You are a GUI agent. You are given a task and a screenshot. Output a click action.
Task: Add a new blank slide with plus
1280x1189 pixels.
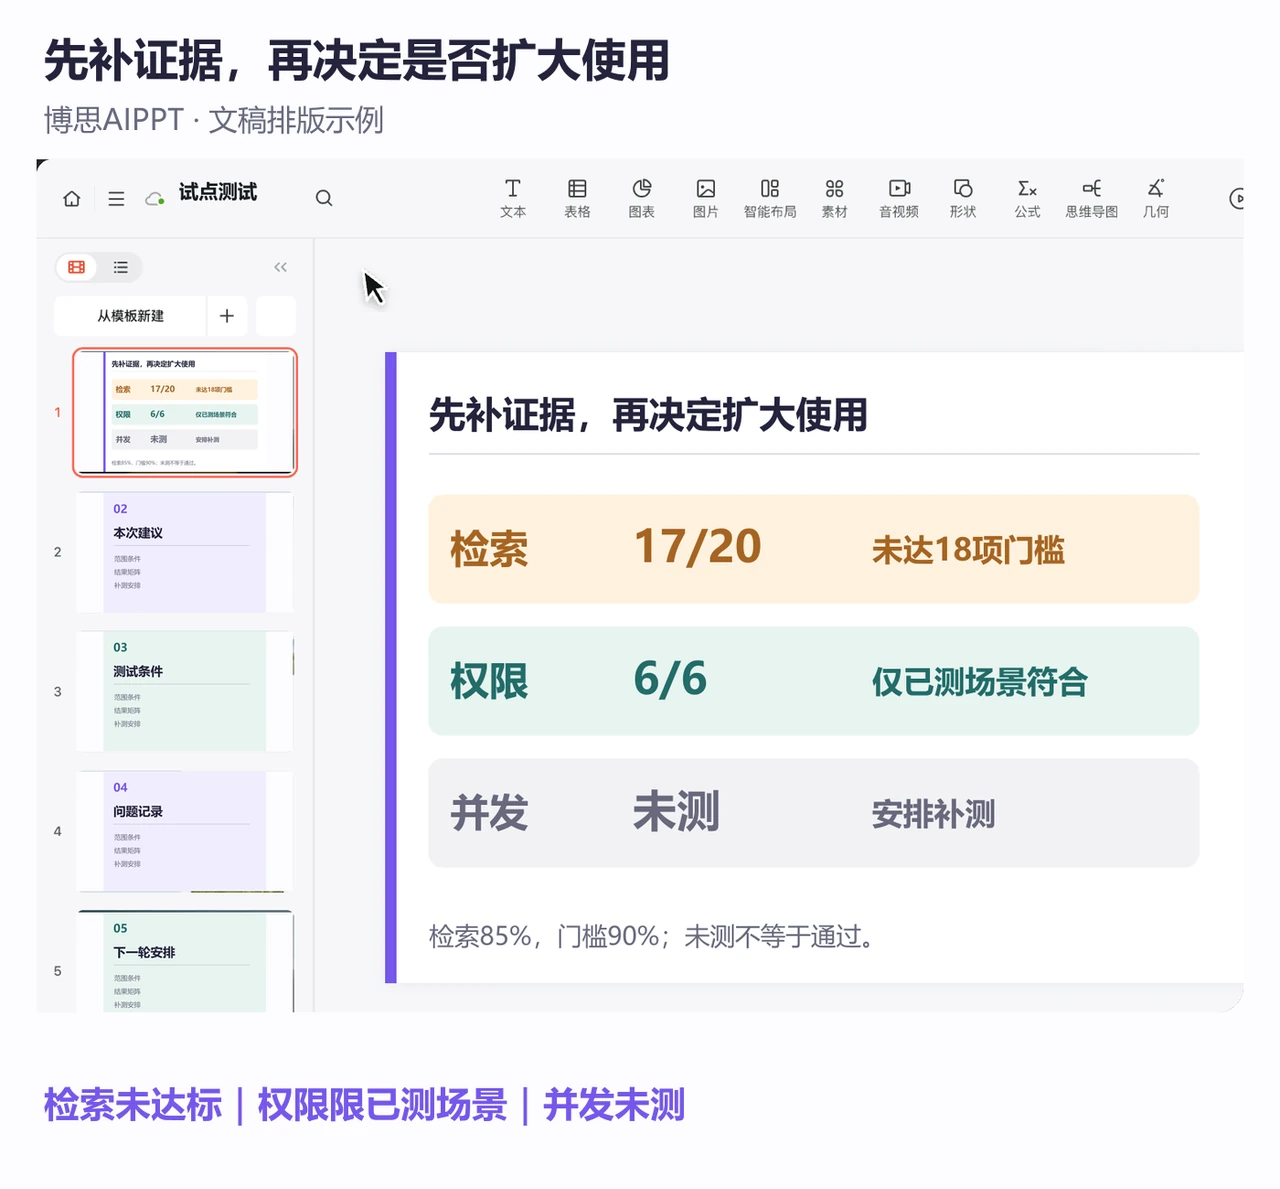tap(227, 316)
